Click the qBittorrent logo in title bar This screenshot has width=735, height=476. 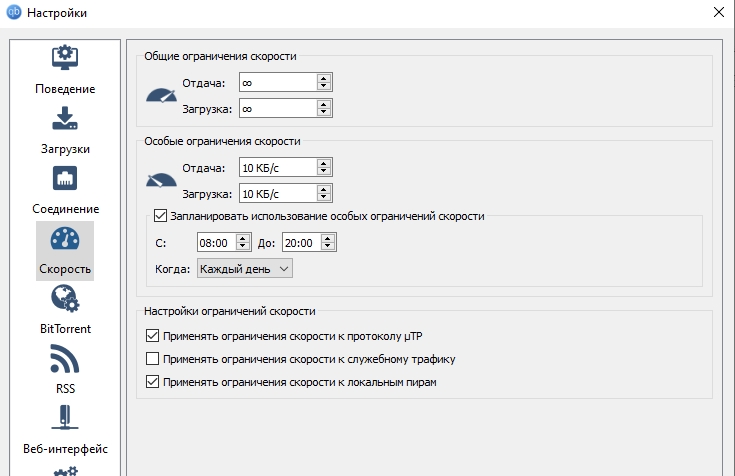14,12
